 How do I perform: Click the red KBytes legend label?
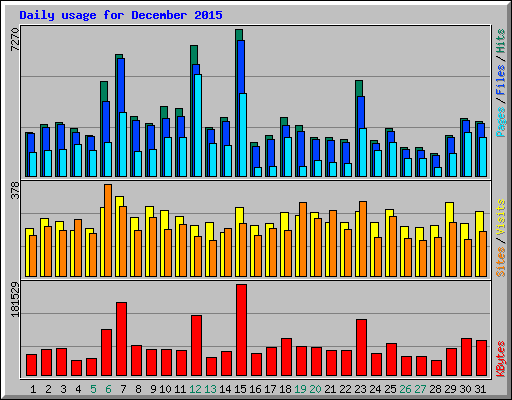pyautogui.click(x=501, y=359)
